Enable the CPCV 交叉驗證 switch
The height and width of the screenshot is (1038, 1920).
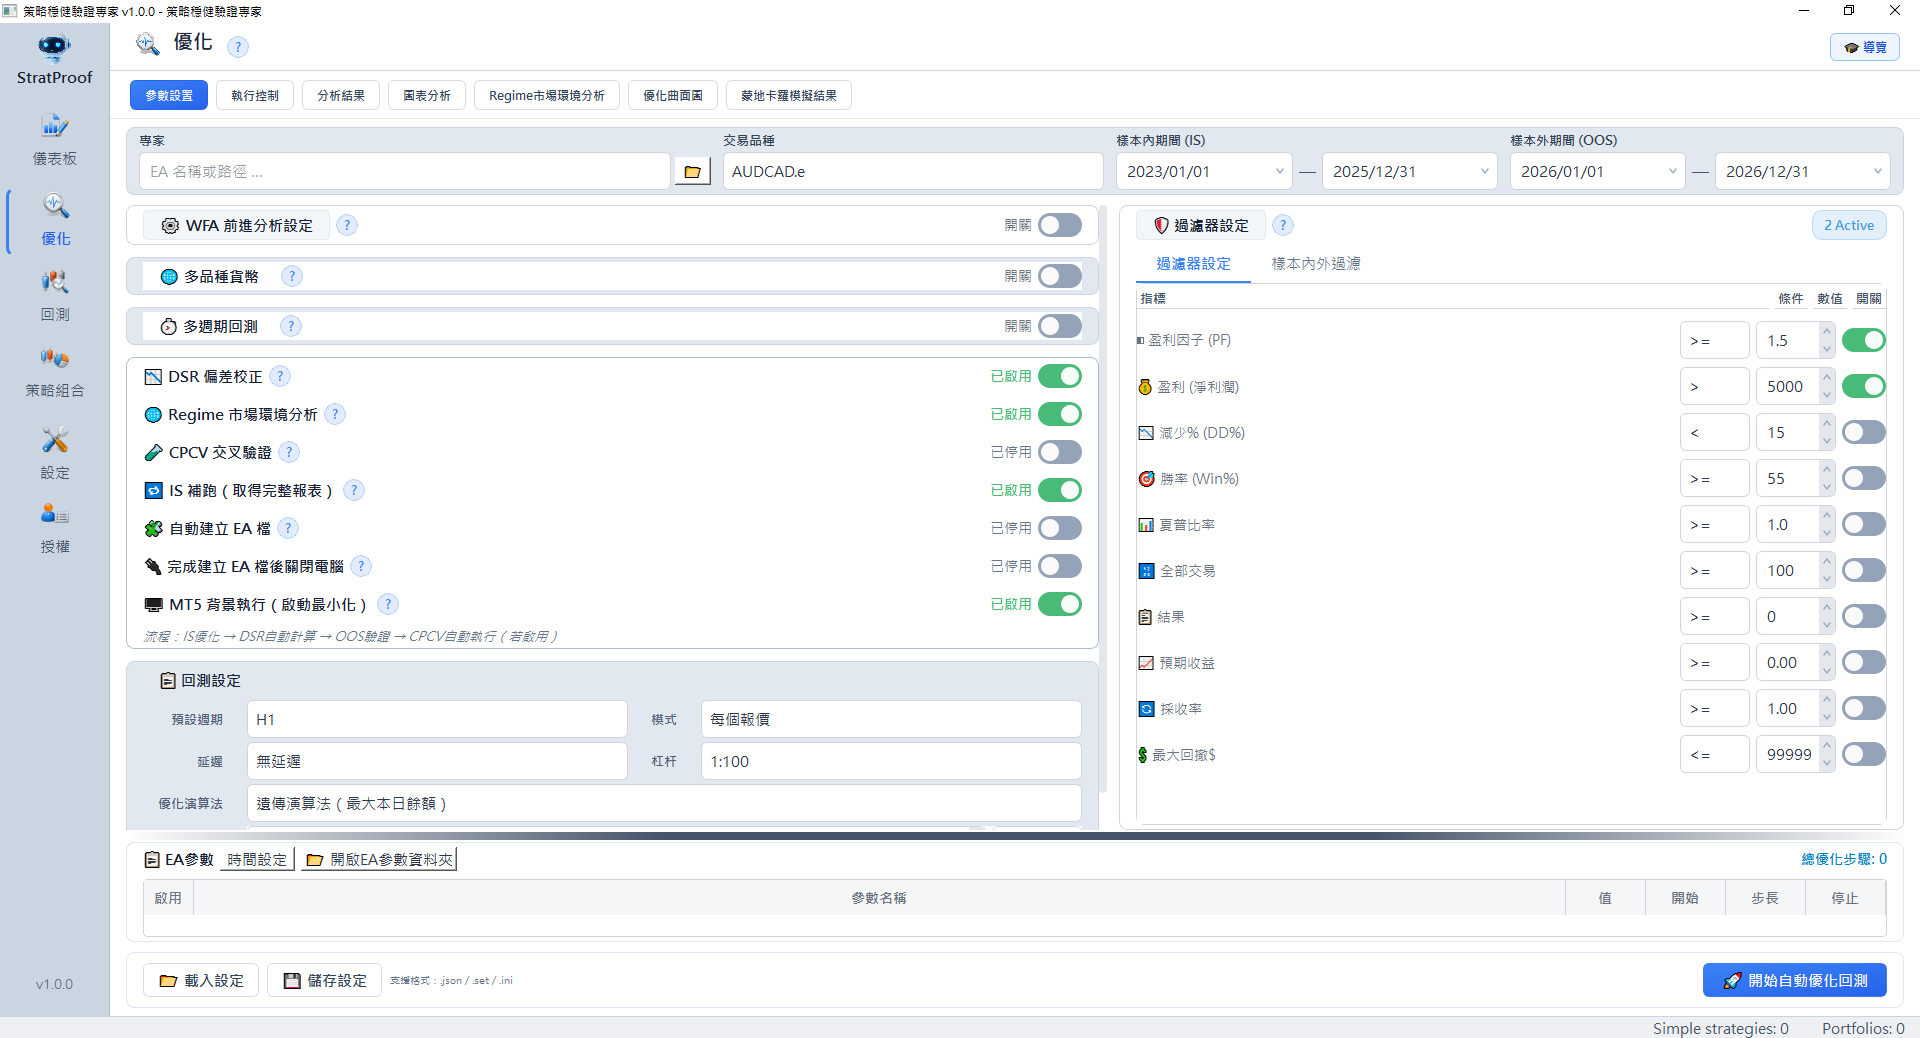click(1060, 452)
